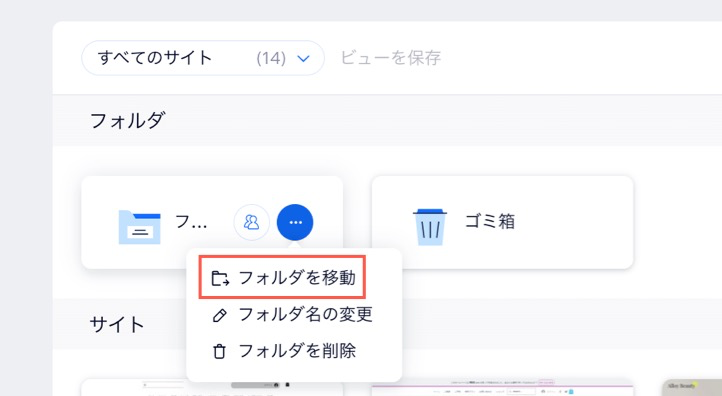Open the ゴミ箱 trash card
Screen dimensions: 722x396
tap(502, 222)
